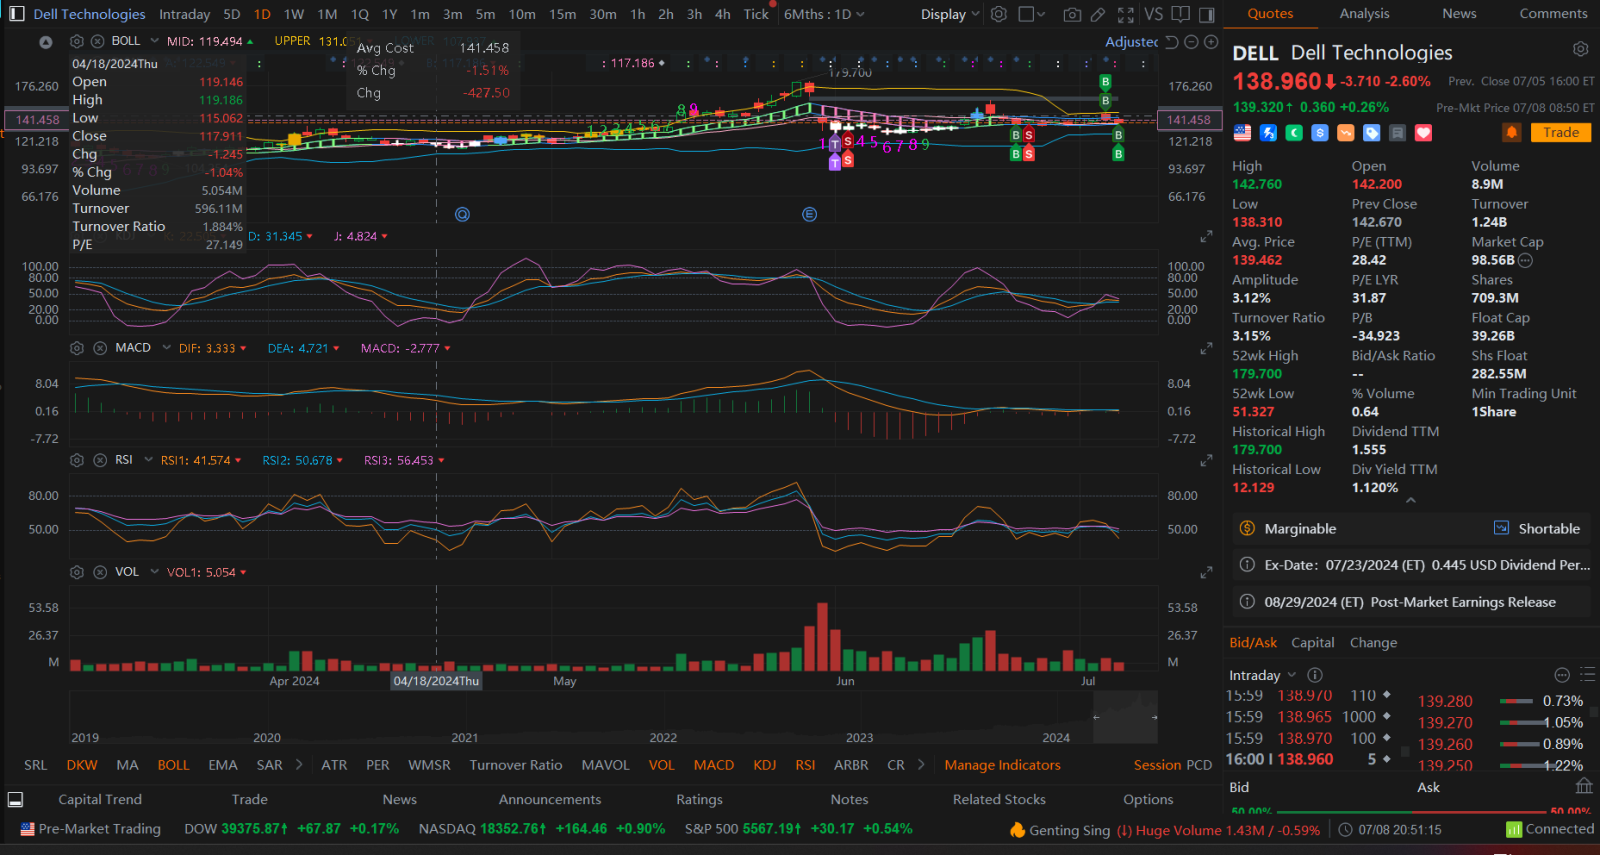Open Capital Trend at the bottom

100,799
